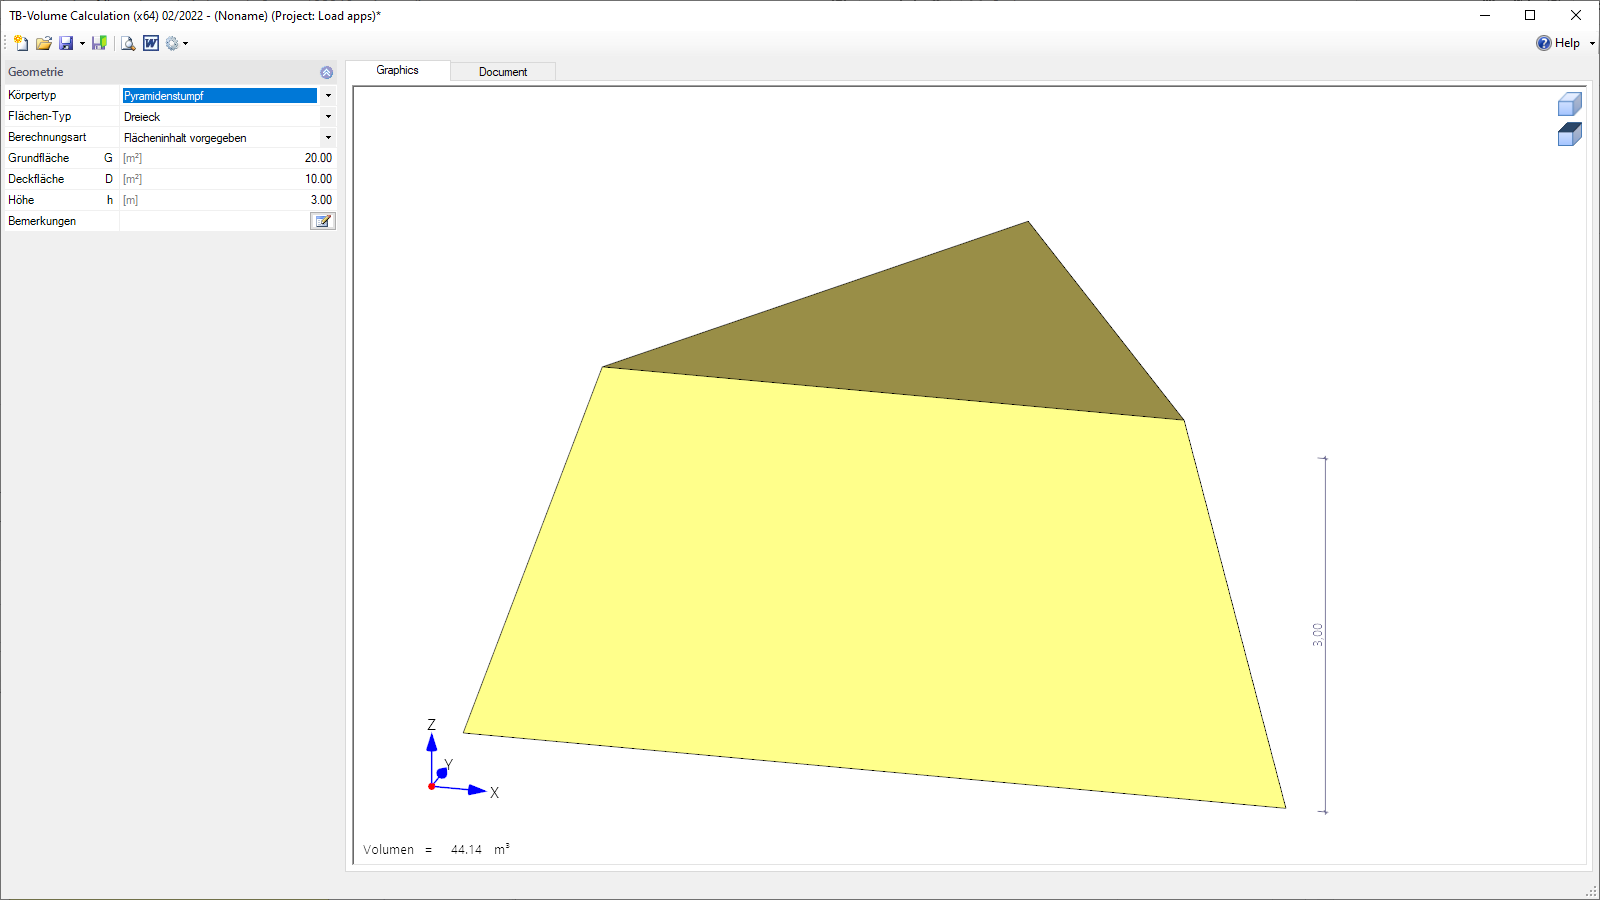Select the transparent cube view icon
1600x900 pixels.
1569,104
